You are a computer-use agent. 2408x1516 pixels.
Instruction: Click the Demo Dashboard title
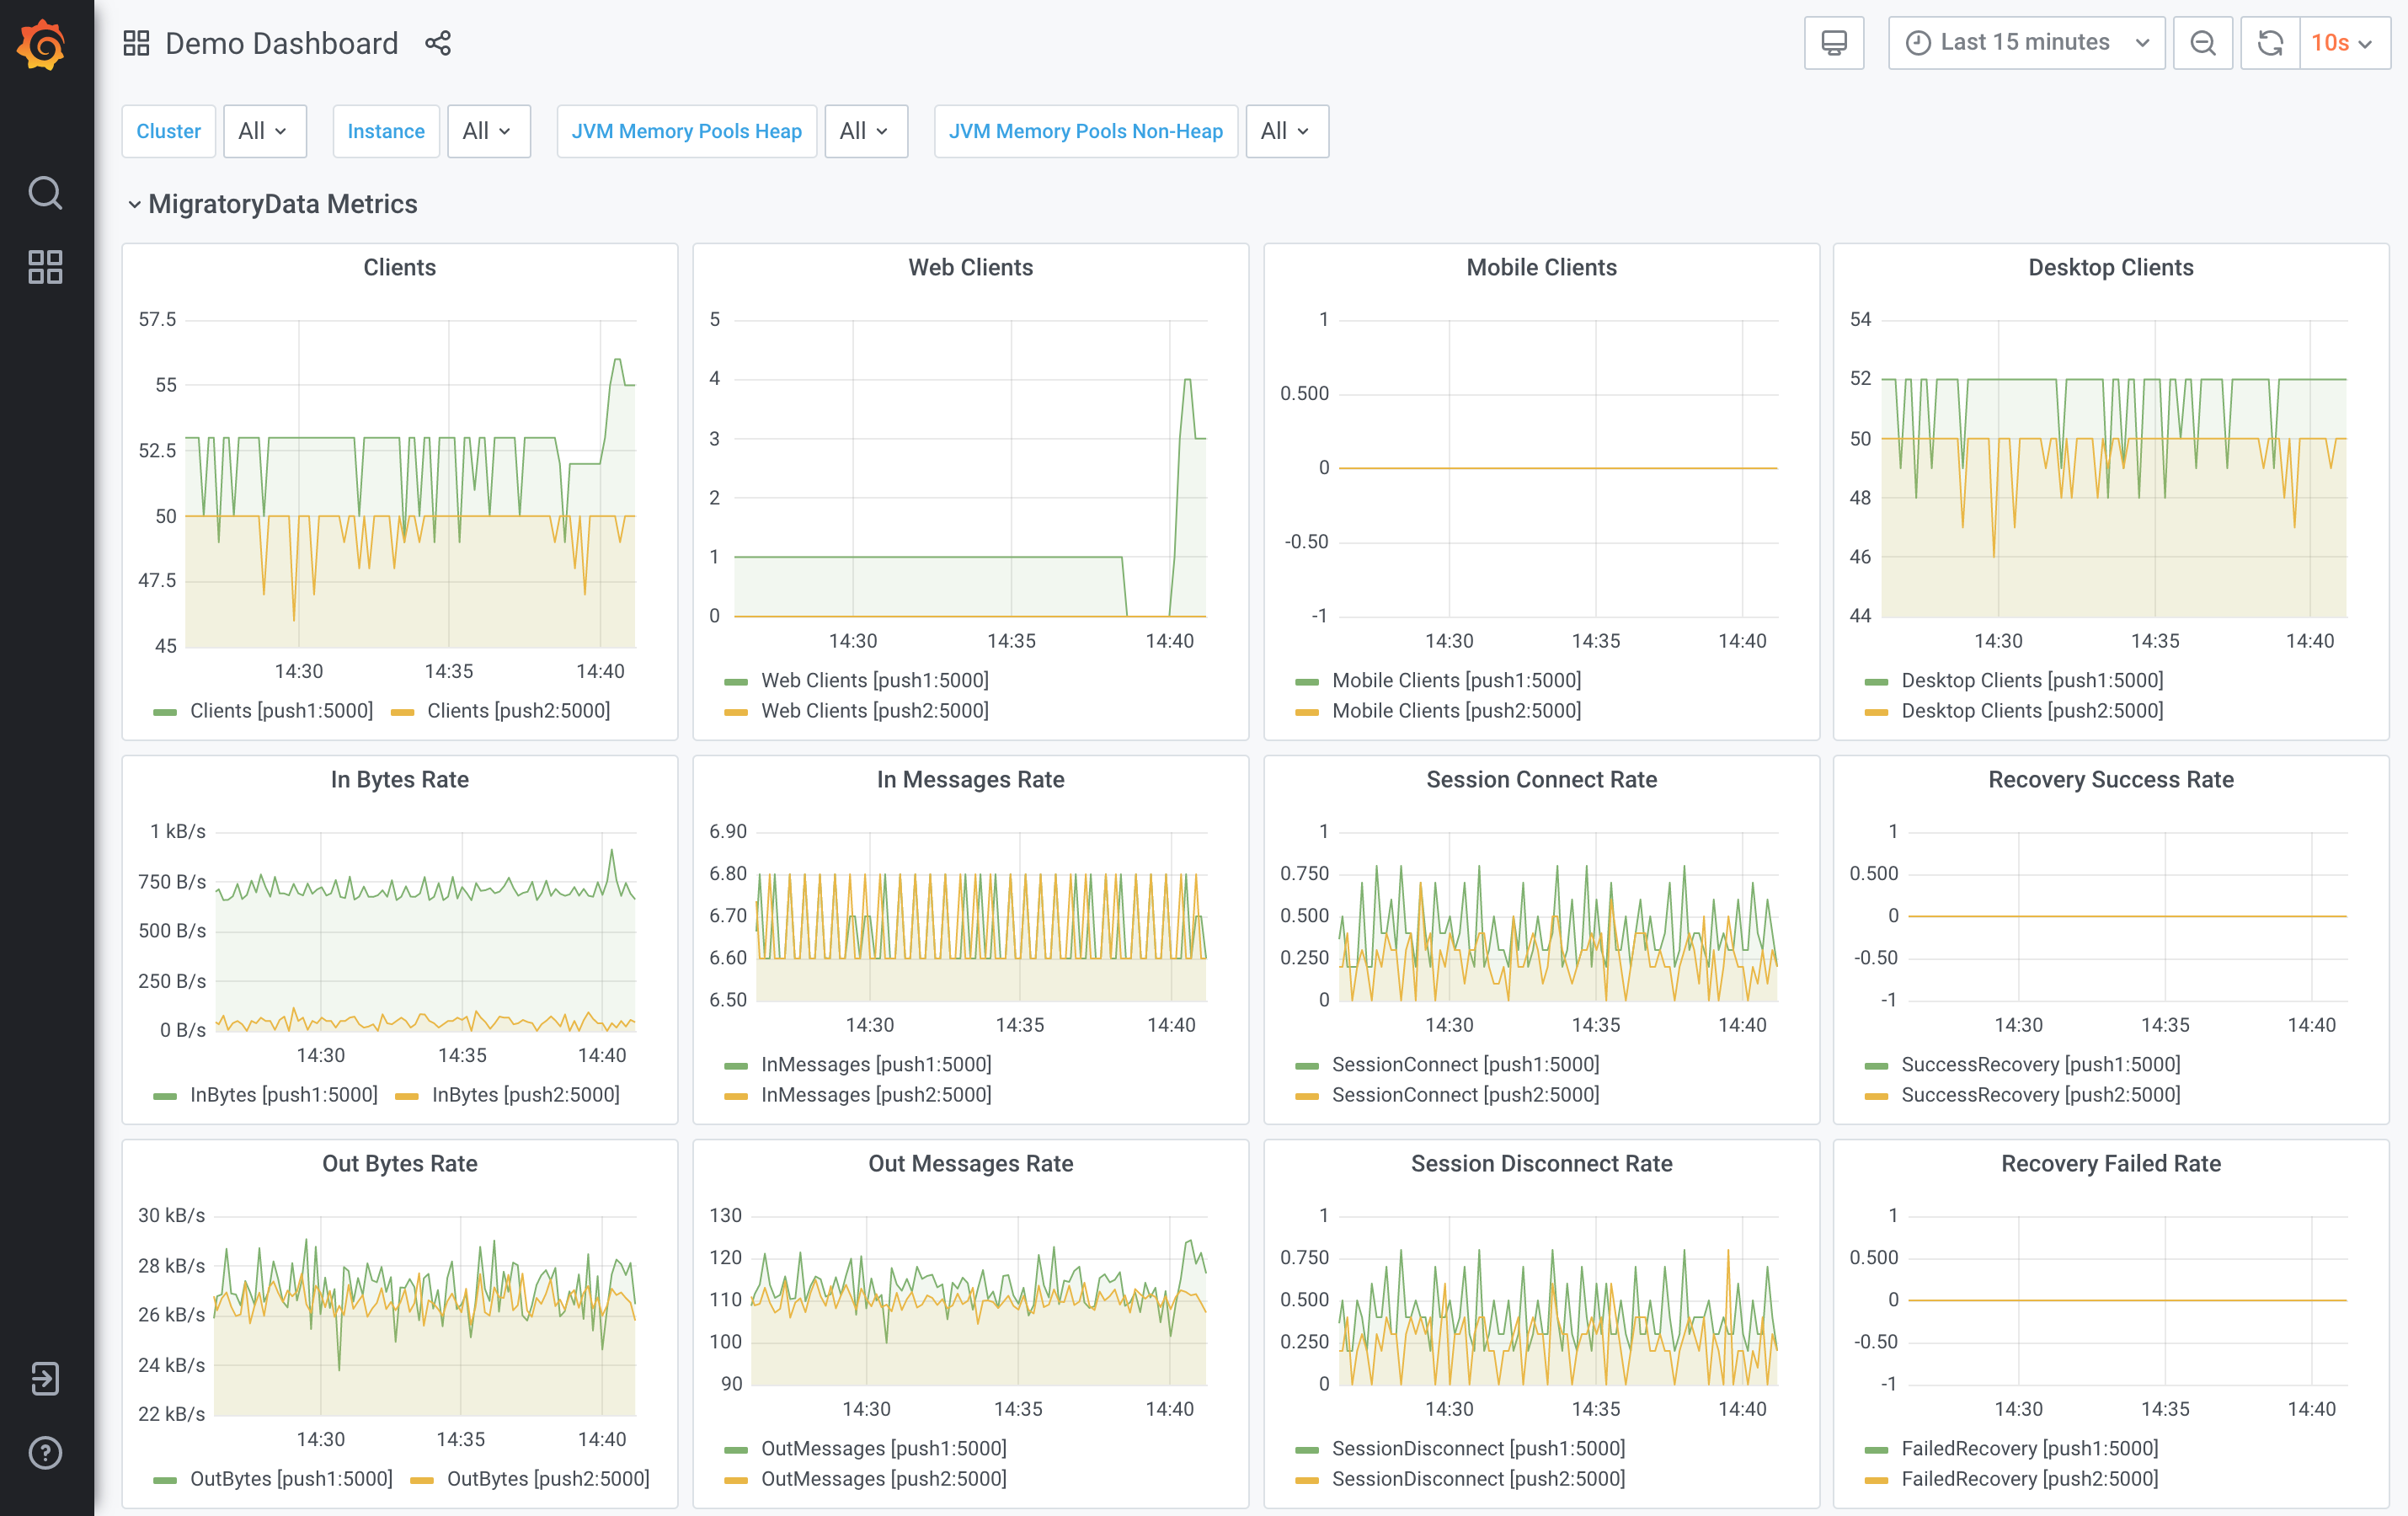(281, 43)
